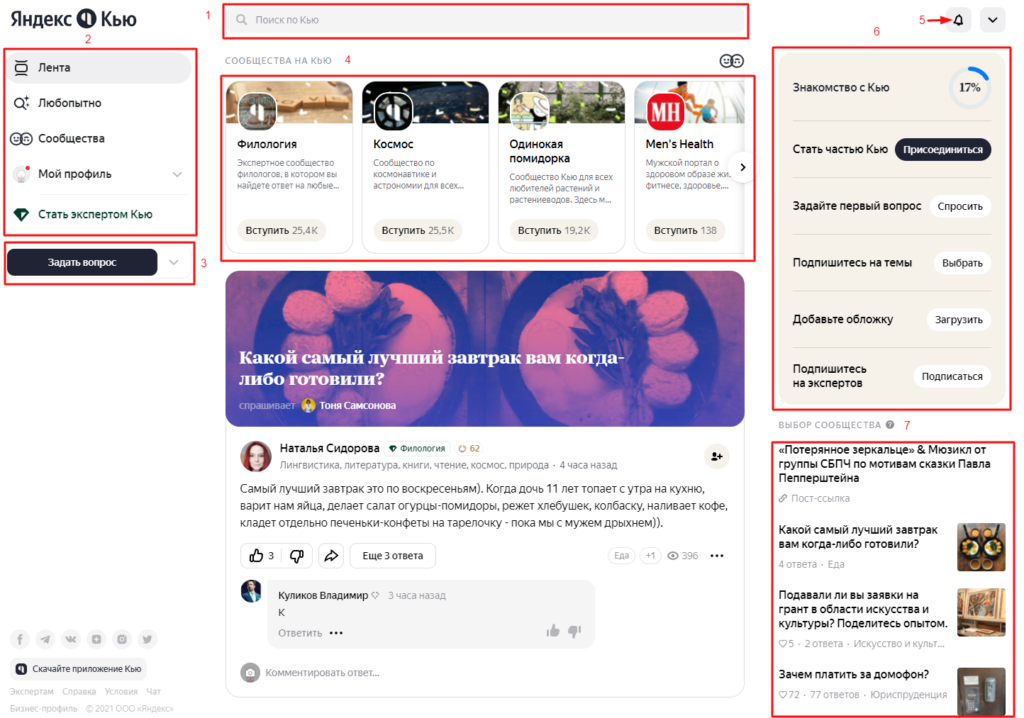
Task: Click the Лента feed icon in sidebar
Action: coord(21,67)
